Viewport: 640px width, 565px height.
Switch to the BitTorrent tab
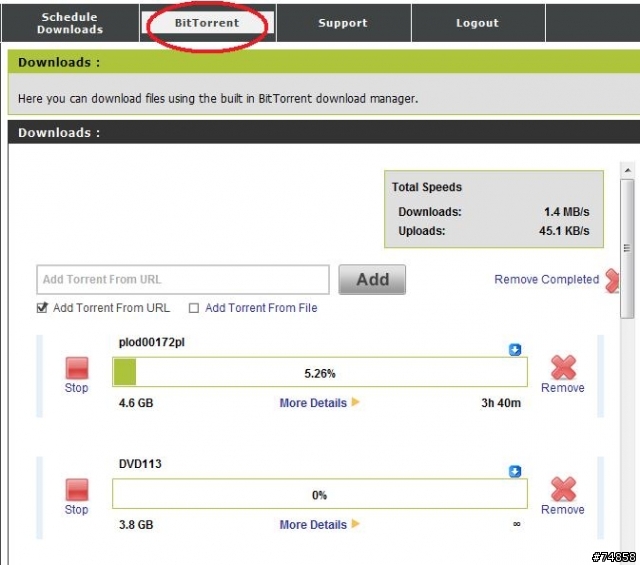pos(207,23)
